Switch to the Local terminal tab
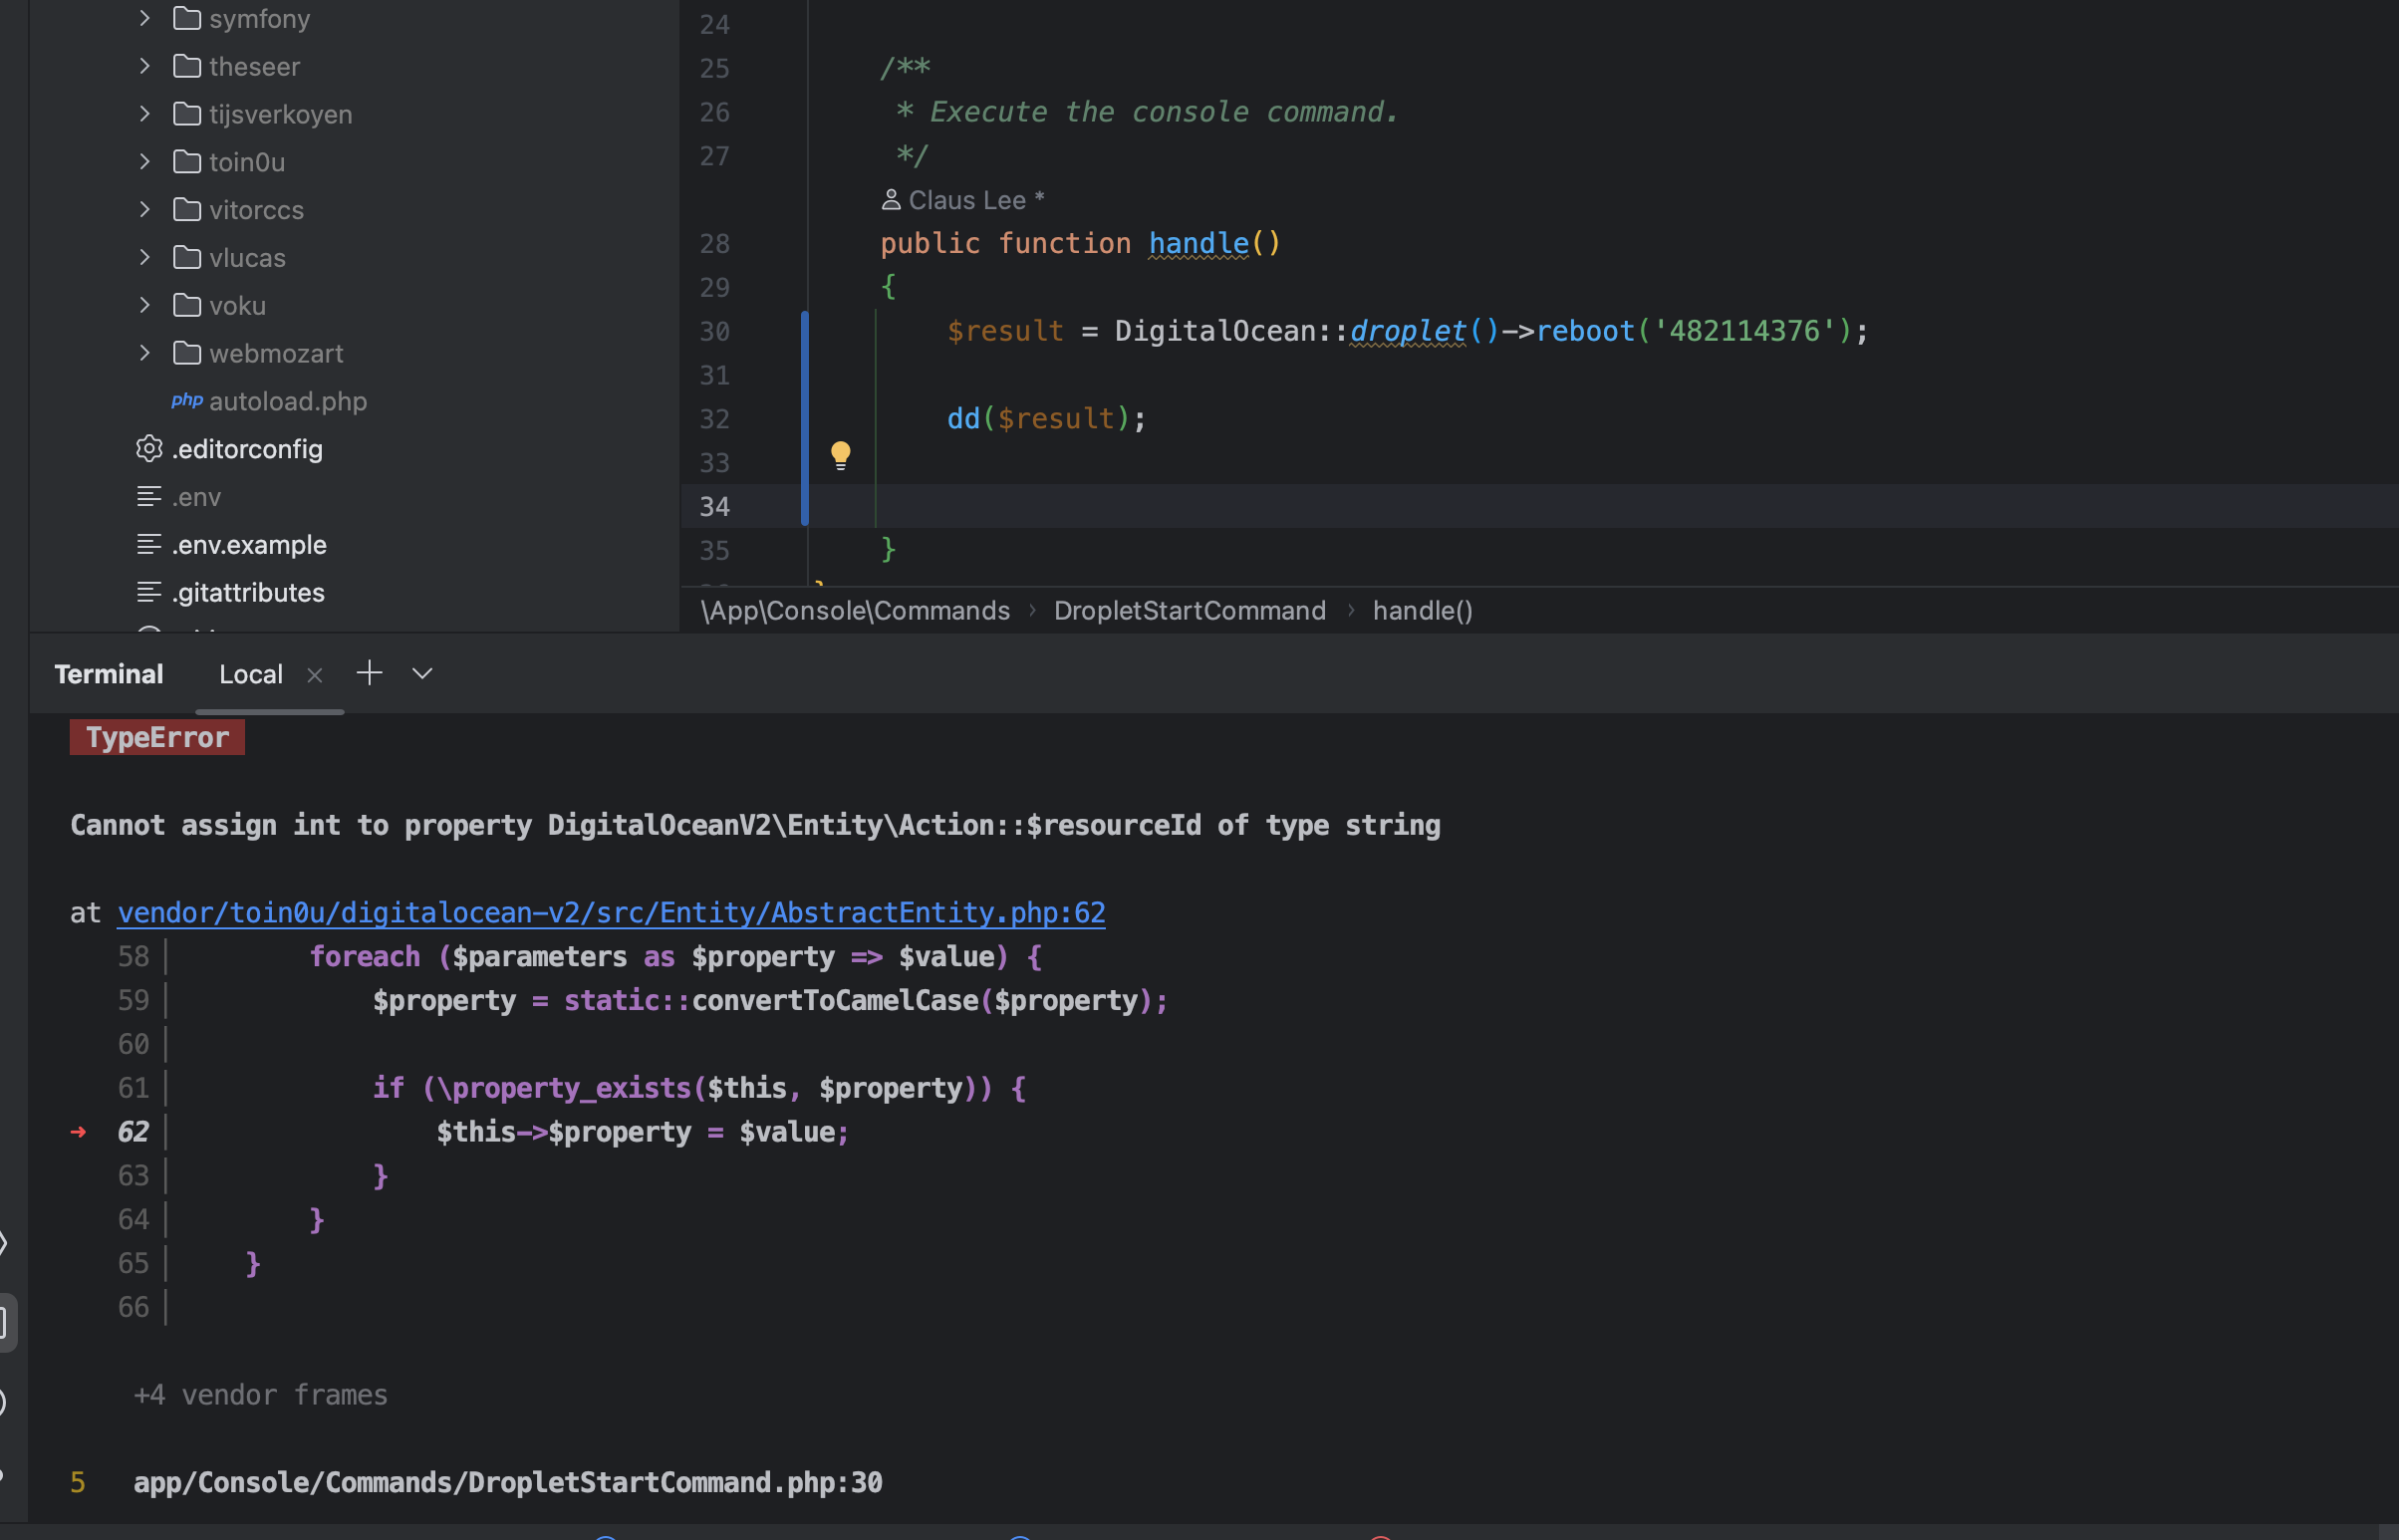Image resolution: width=2399 pixels, height=1540 pixels. click(250, 675)
